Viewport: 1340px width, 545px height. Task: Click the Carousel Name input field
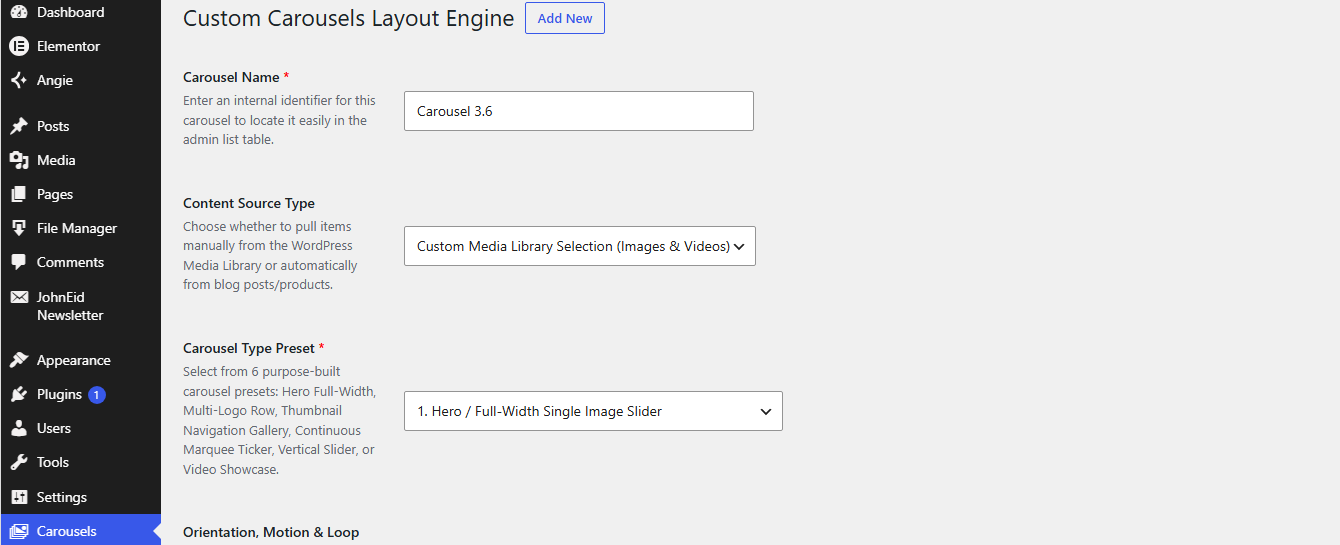[579, 111]
